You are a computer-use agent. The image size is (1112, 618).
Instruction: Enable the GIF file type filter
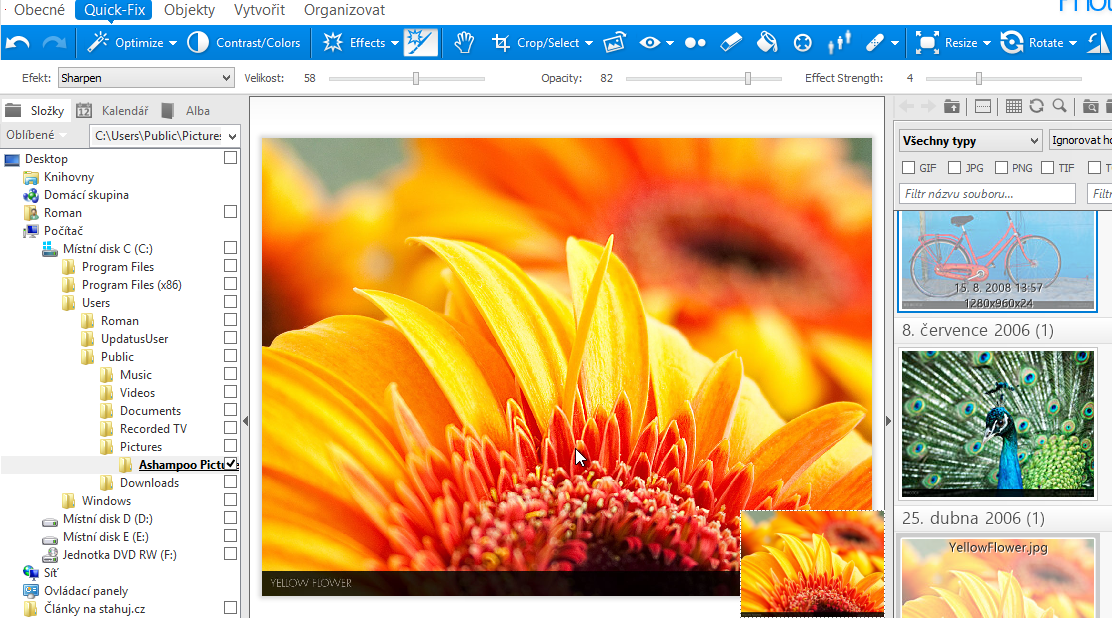908,167
